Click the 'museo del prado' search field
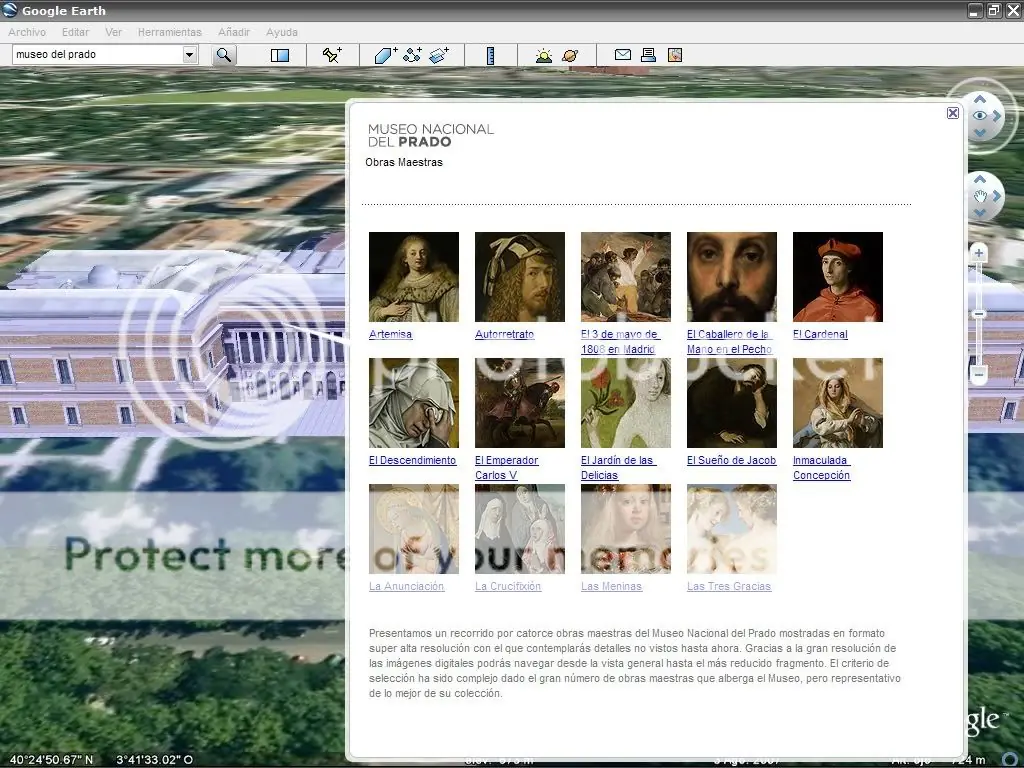The width and height of the screenshot is (1024, 768). (x=97, y=54)
